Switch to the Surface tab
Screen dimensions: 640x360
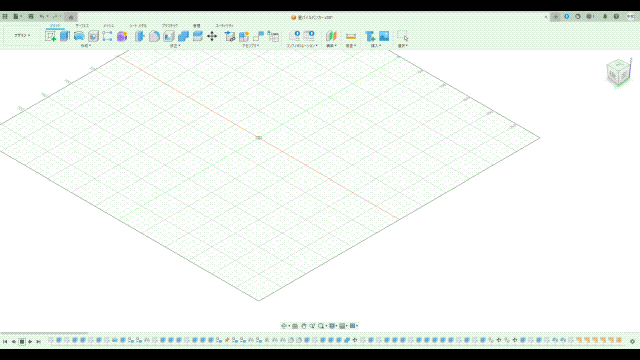[82, 25]
